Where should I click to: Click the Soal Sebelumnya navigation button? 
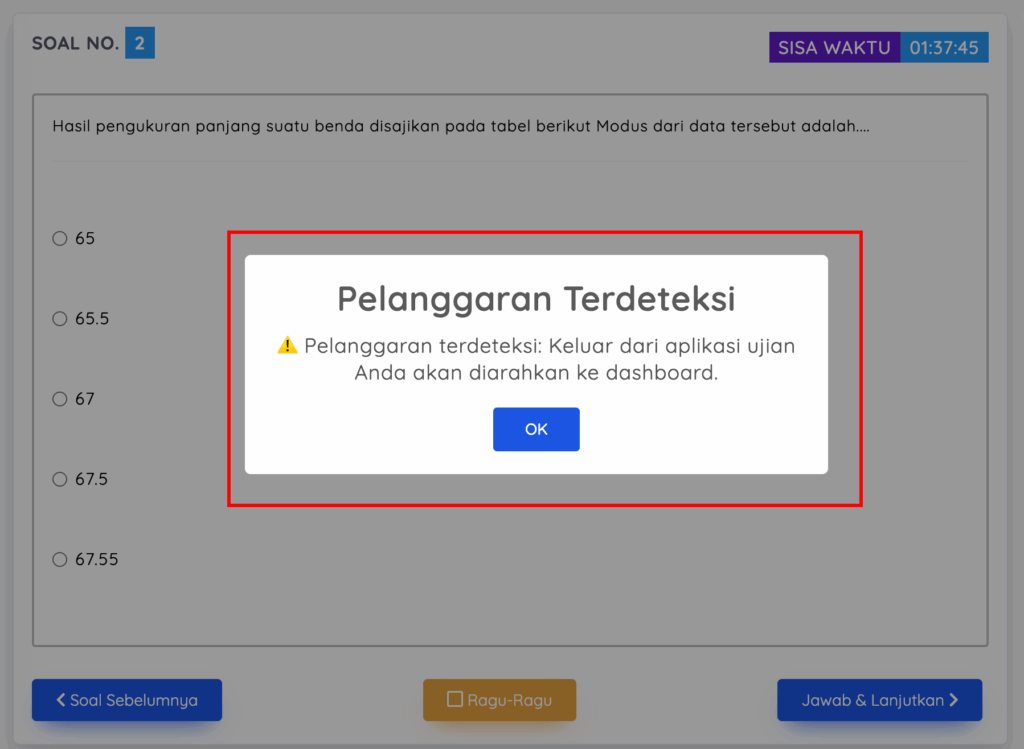[127, 700]
